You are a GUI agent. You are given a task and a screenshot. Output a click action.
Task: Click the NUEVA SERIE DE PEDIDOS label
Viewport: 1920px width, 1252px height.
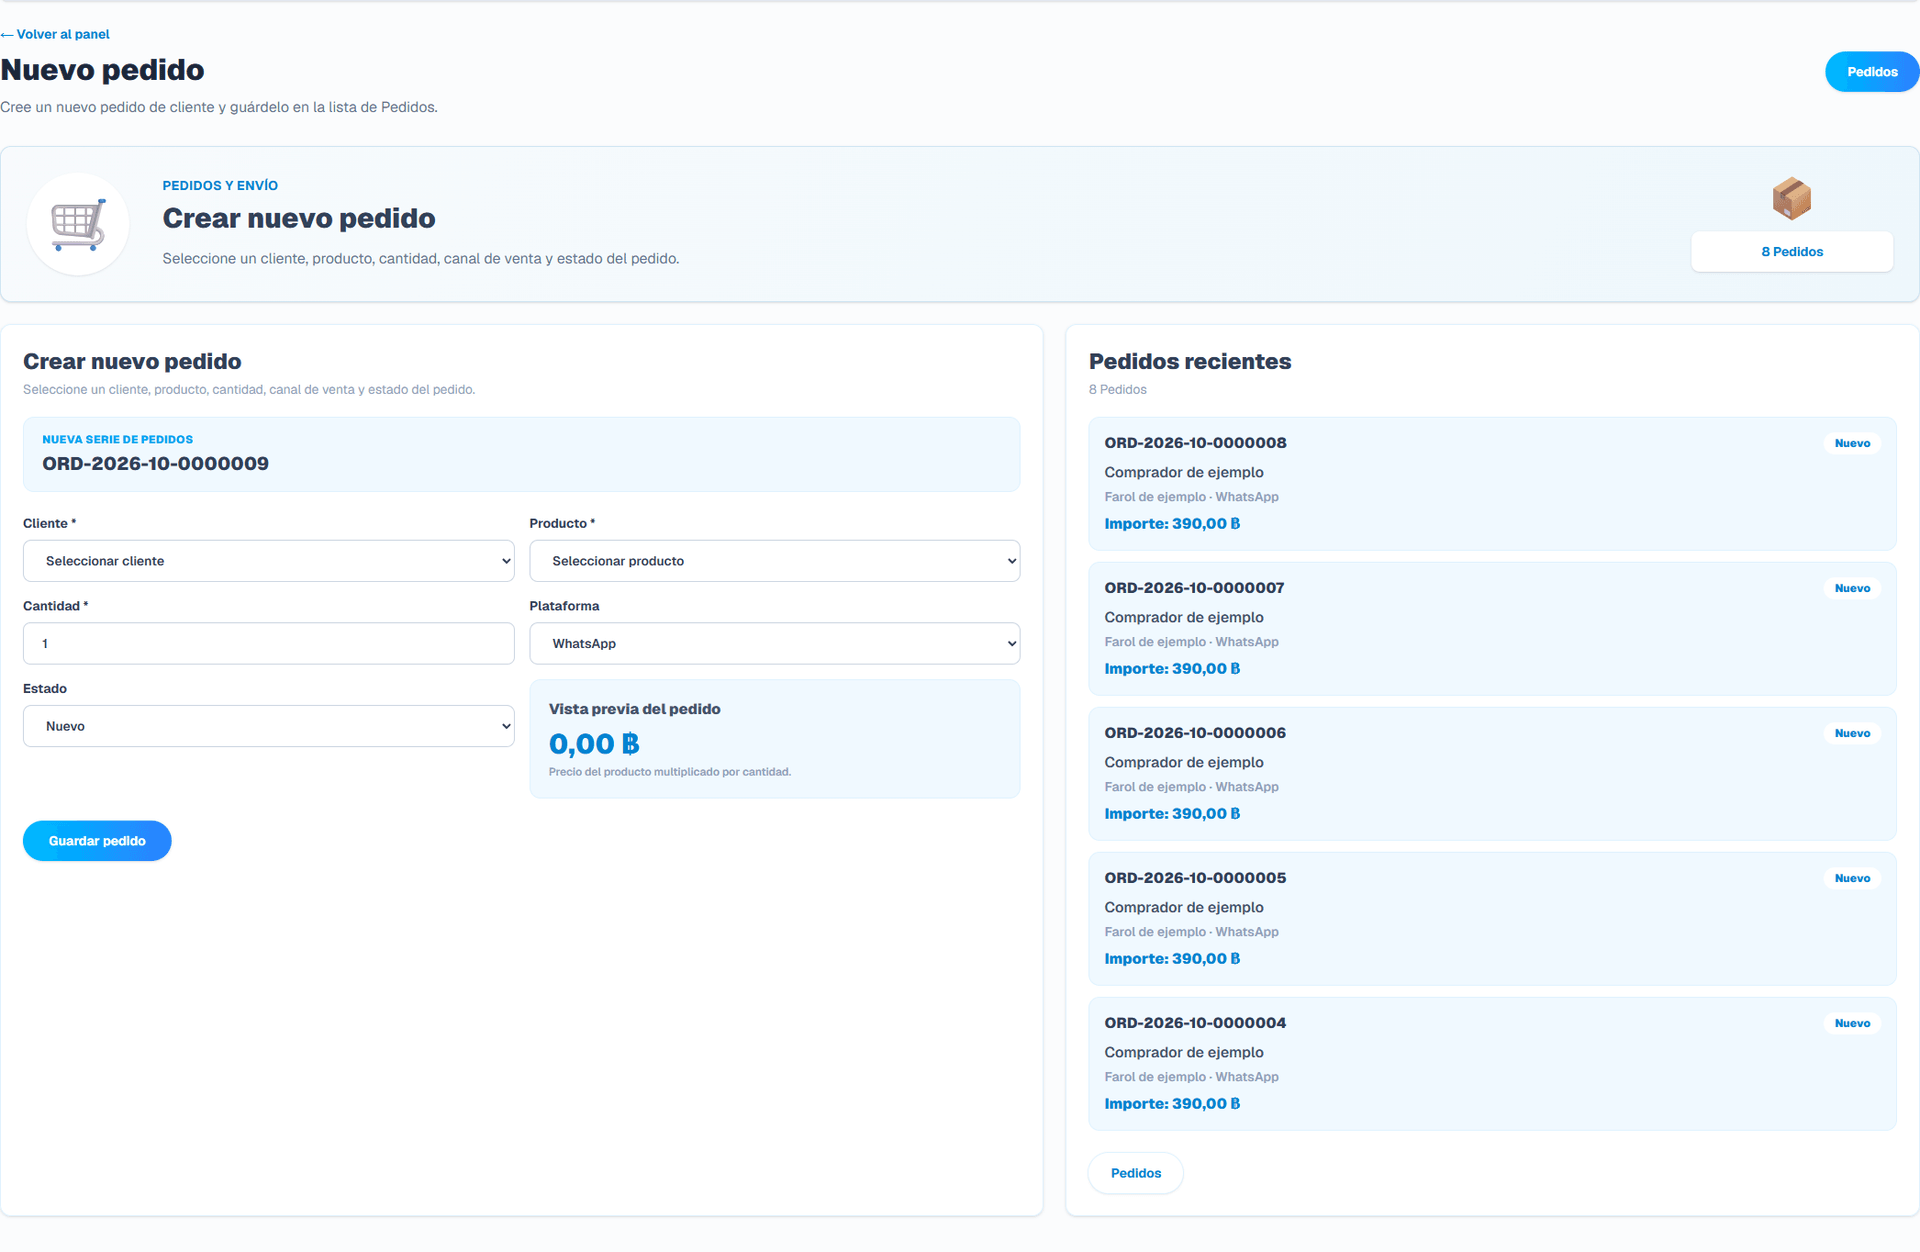coord(117,440)
